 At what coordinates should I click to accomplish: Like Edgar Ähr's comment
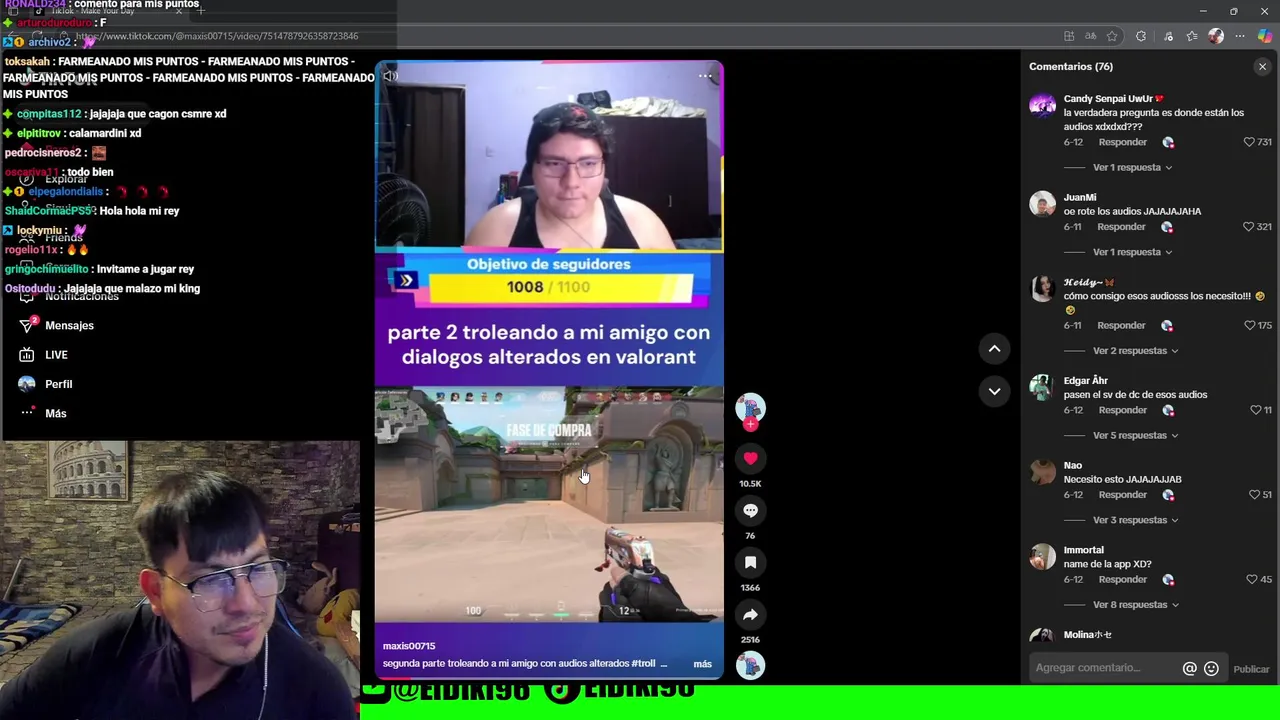[x=1255, y=410]
